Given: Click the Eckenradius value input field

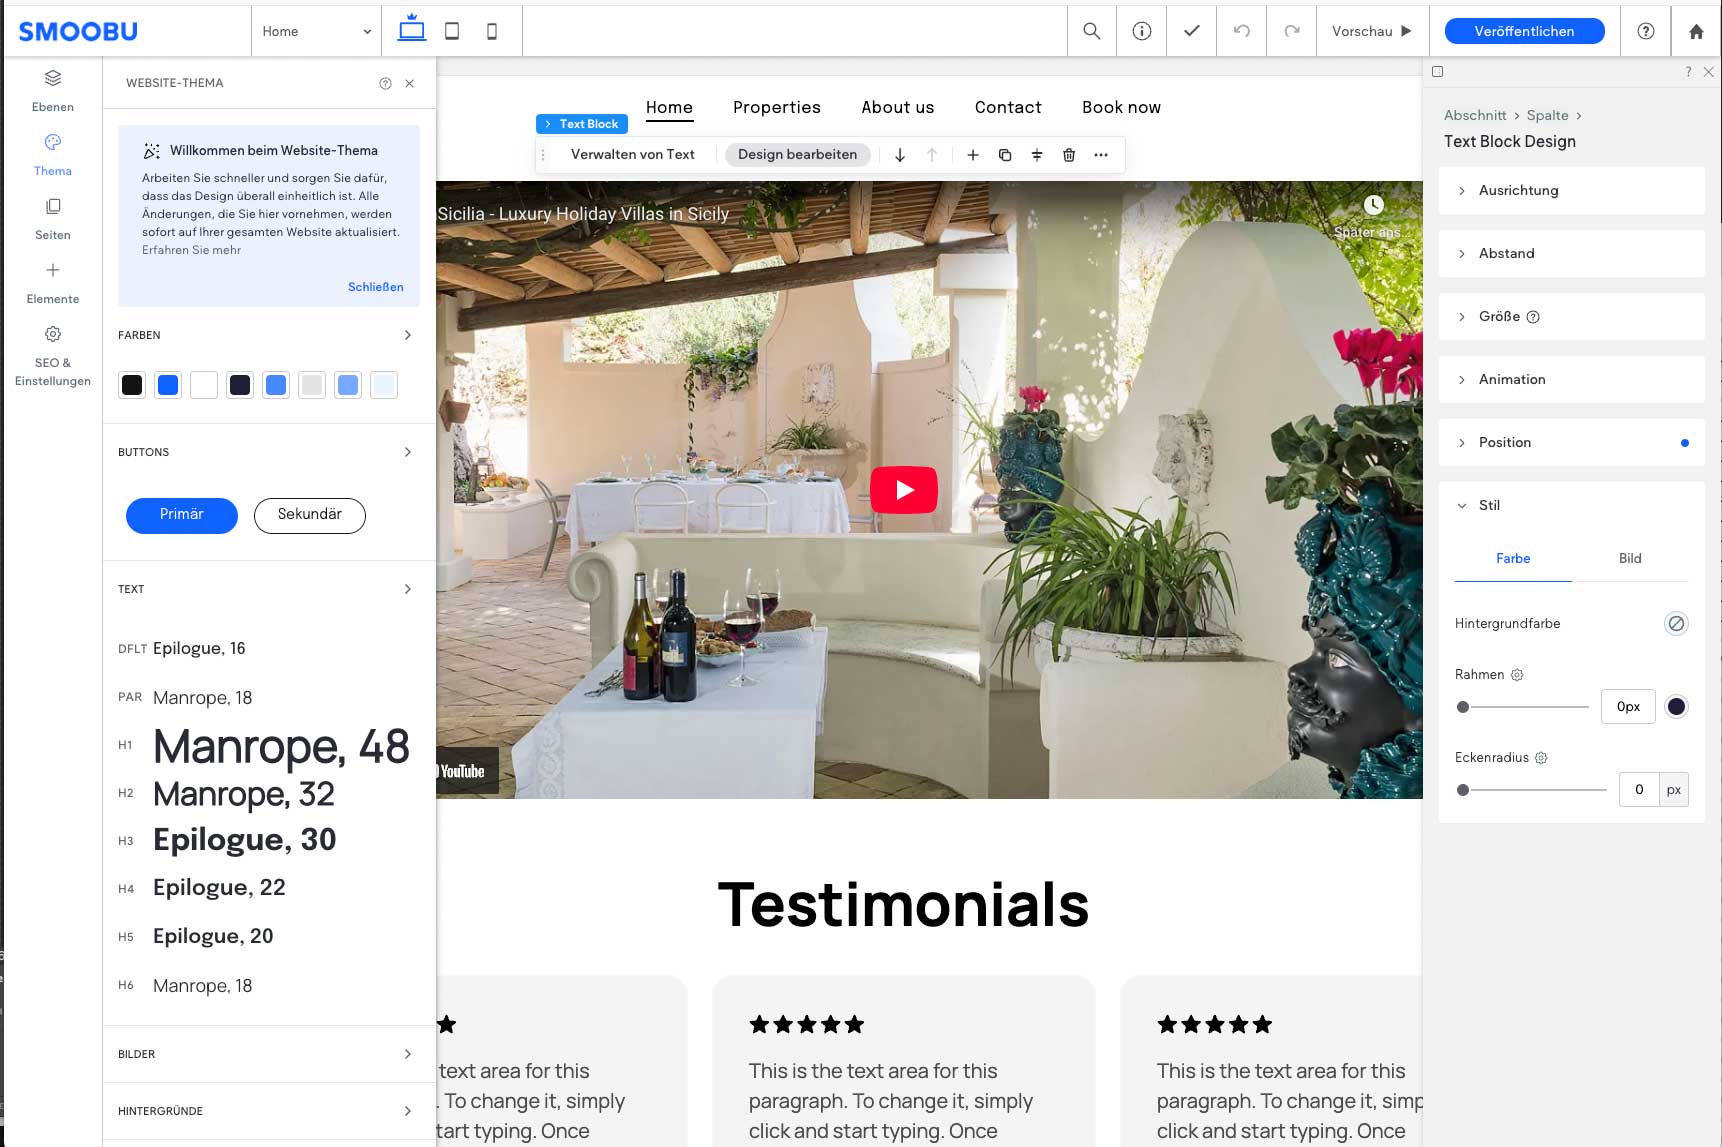Looking at the screenshot, I should pyautogui.click(x=1638, y=789).
